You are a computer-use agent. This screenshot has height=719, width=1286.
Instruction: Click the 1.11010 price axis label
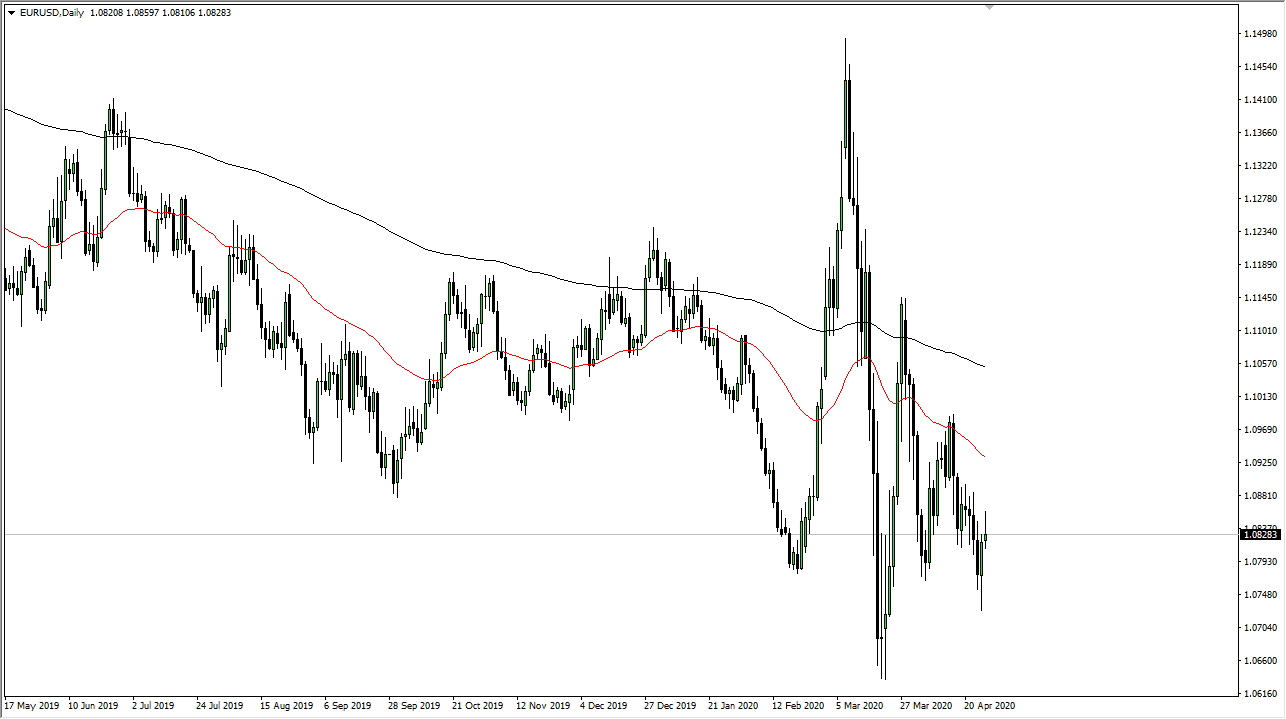pyautogui.click(x=1261, y=331)
